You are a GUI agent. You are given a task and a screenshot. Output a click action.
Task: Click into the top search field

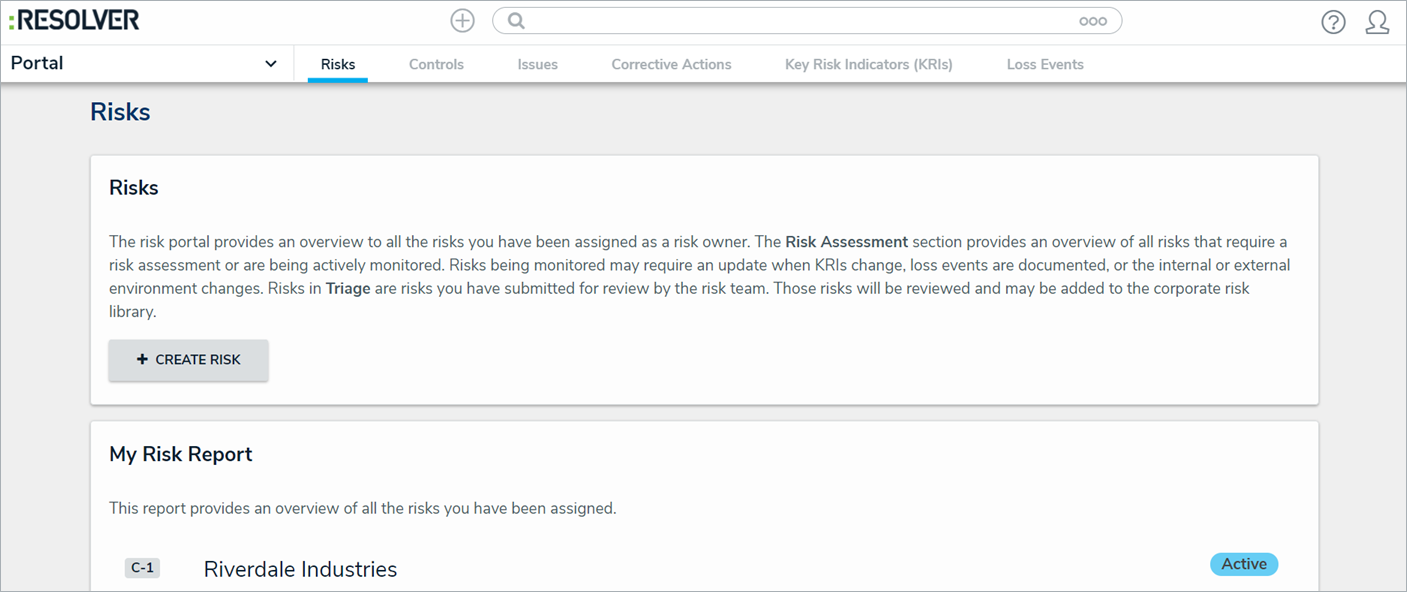pos(806,21)
